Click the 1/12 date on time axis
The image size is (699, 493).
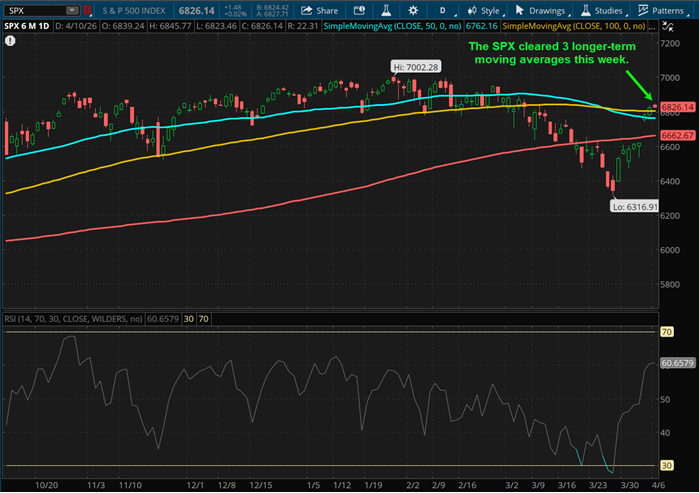(342, 485)
